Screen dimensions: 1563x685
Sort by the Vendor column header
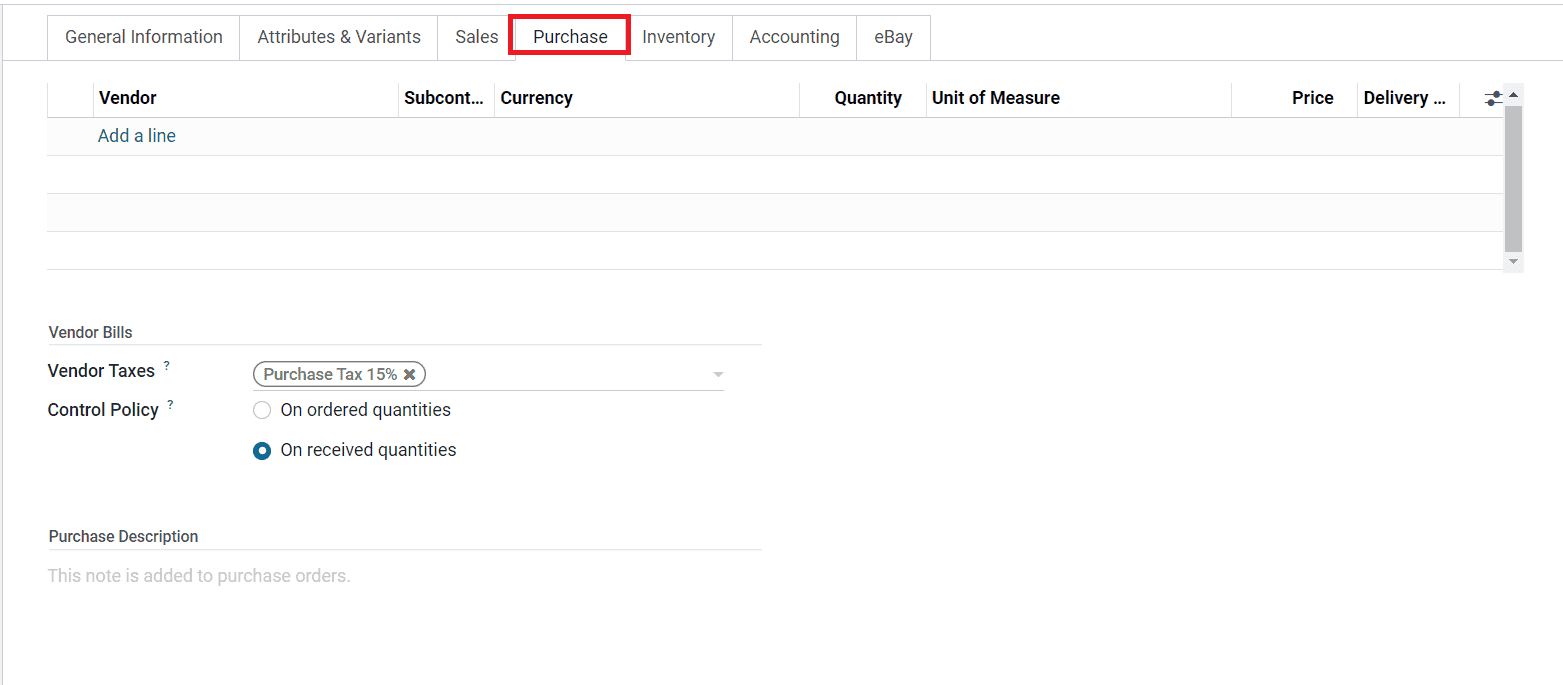[x=128, y=98]
